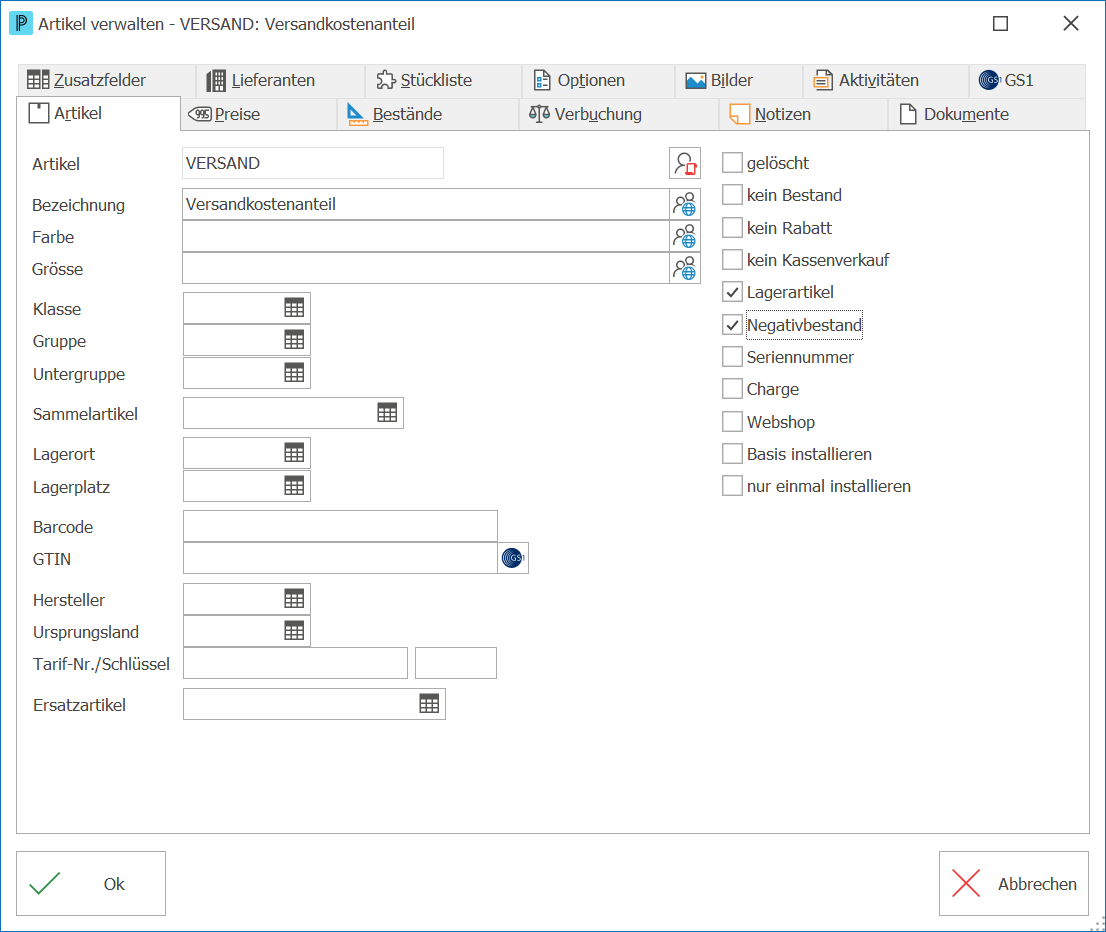
Task: Tick the gelöscht checkbox
Action: click(732, 163)
